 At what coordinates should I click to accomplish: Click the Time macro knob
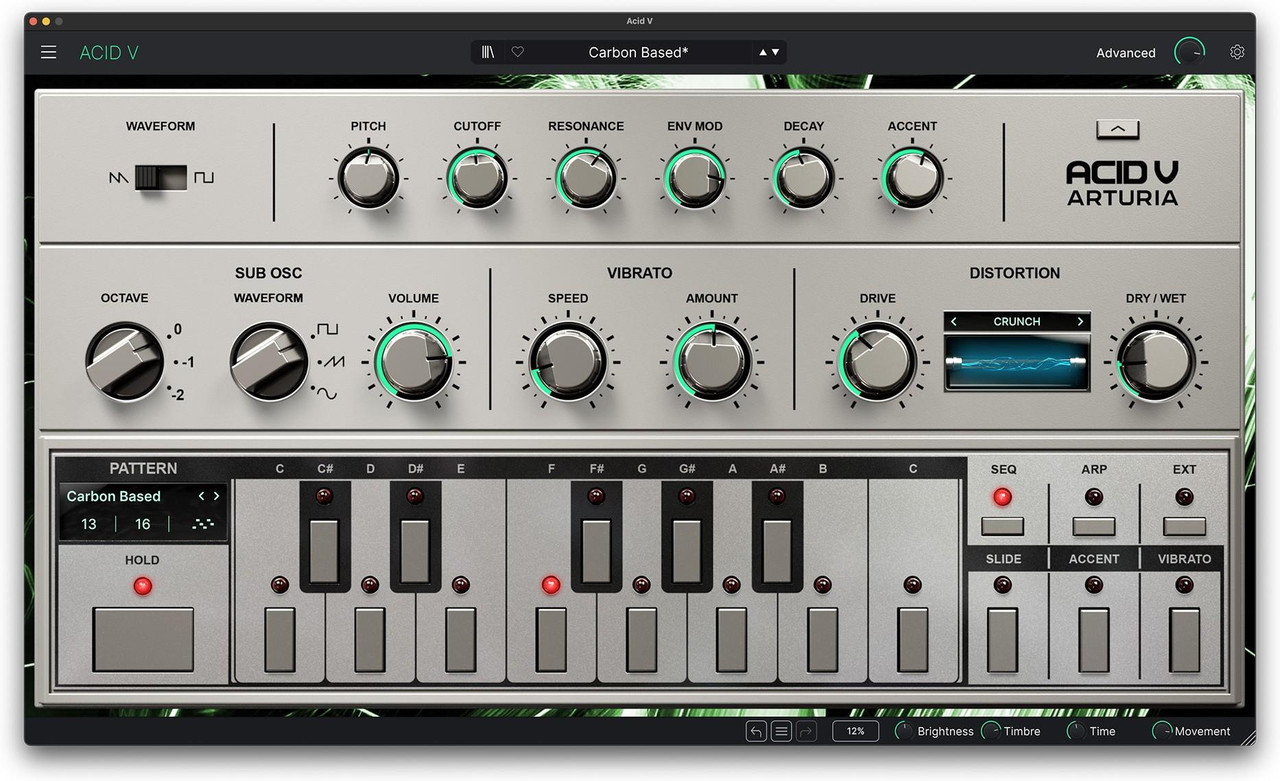[x=1076, y=731]
